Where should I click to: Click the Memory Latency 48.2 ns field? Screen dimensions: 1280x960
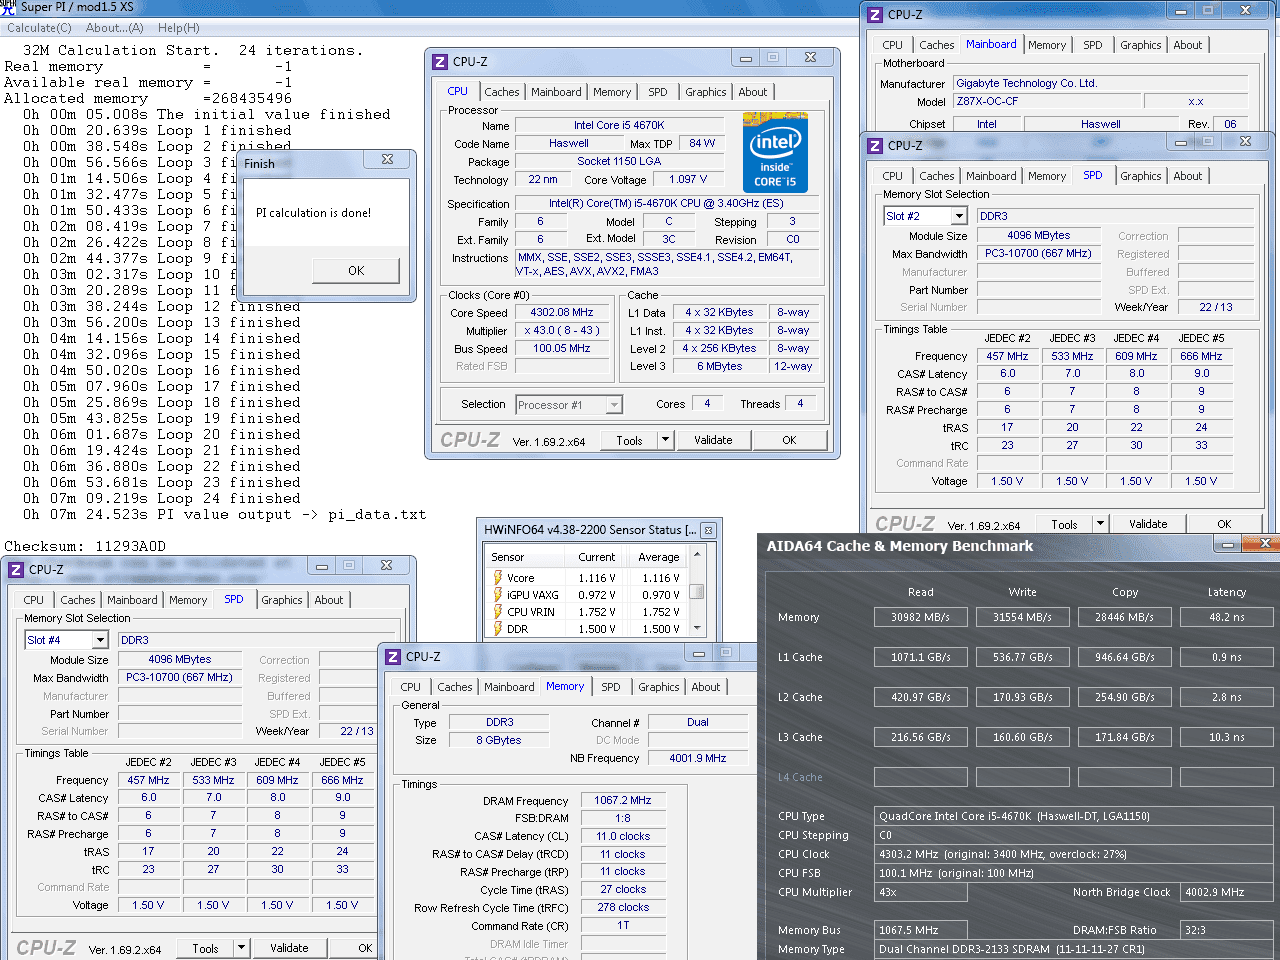[x=1226, y=617]
